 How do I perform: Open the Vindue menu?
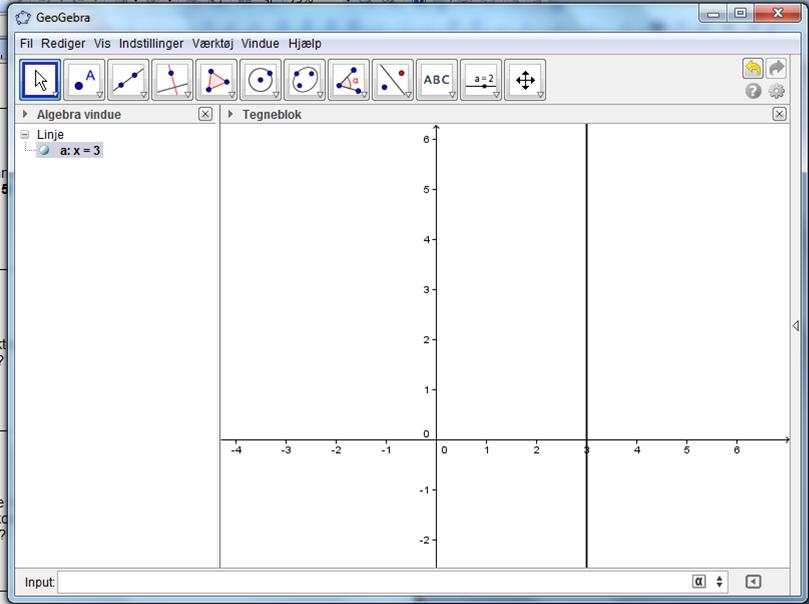tap(260, 44)
